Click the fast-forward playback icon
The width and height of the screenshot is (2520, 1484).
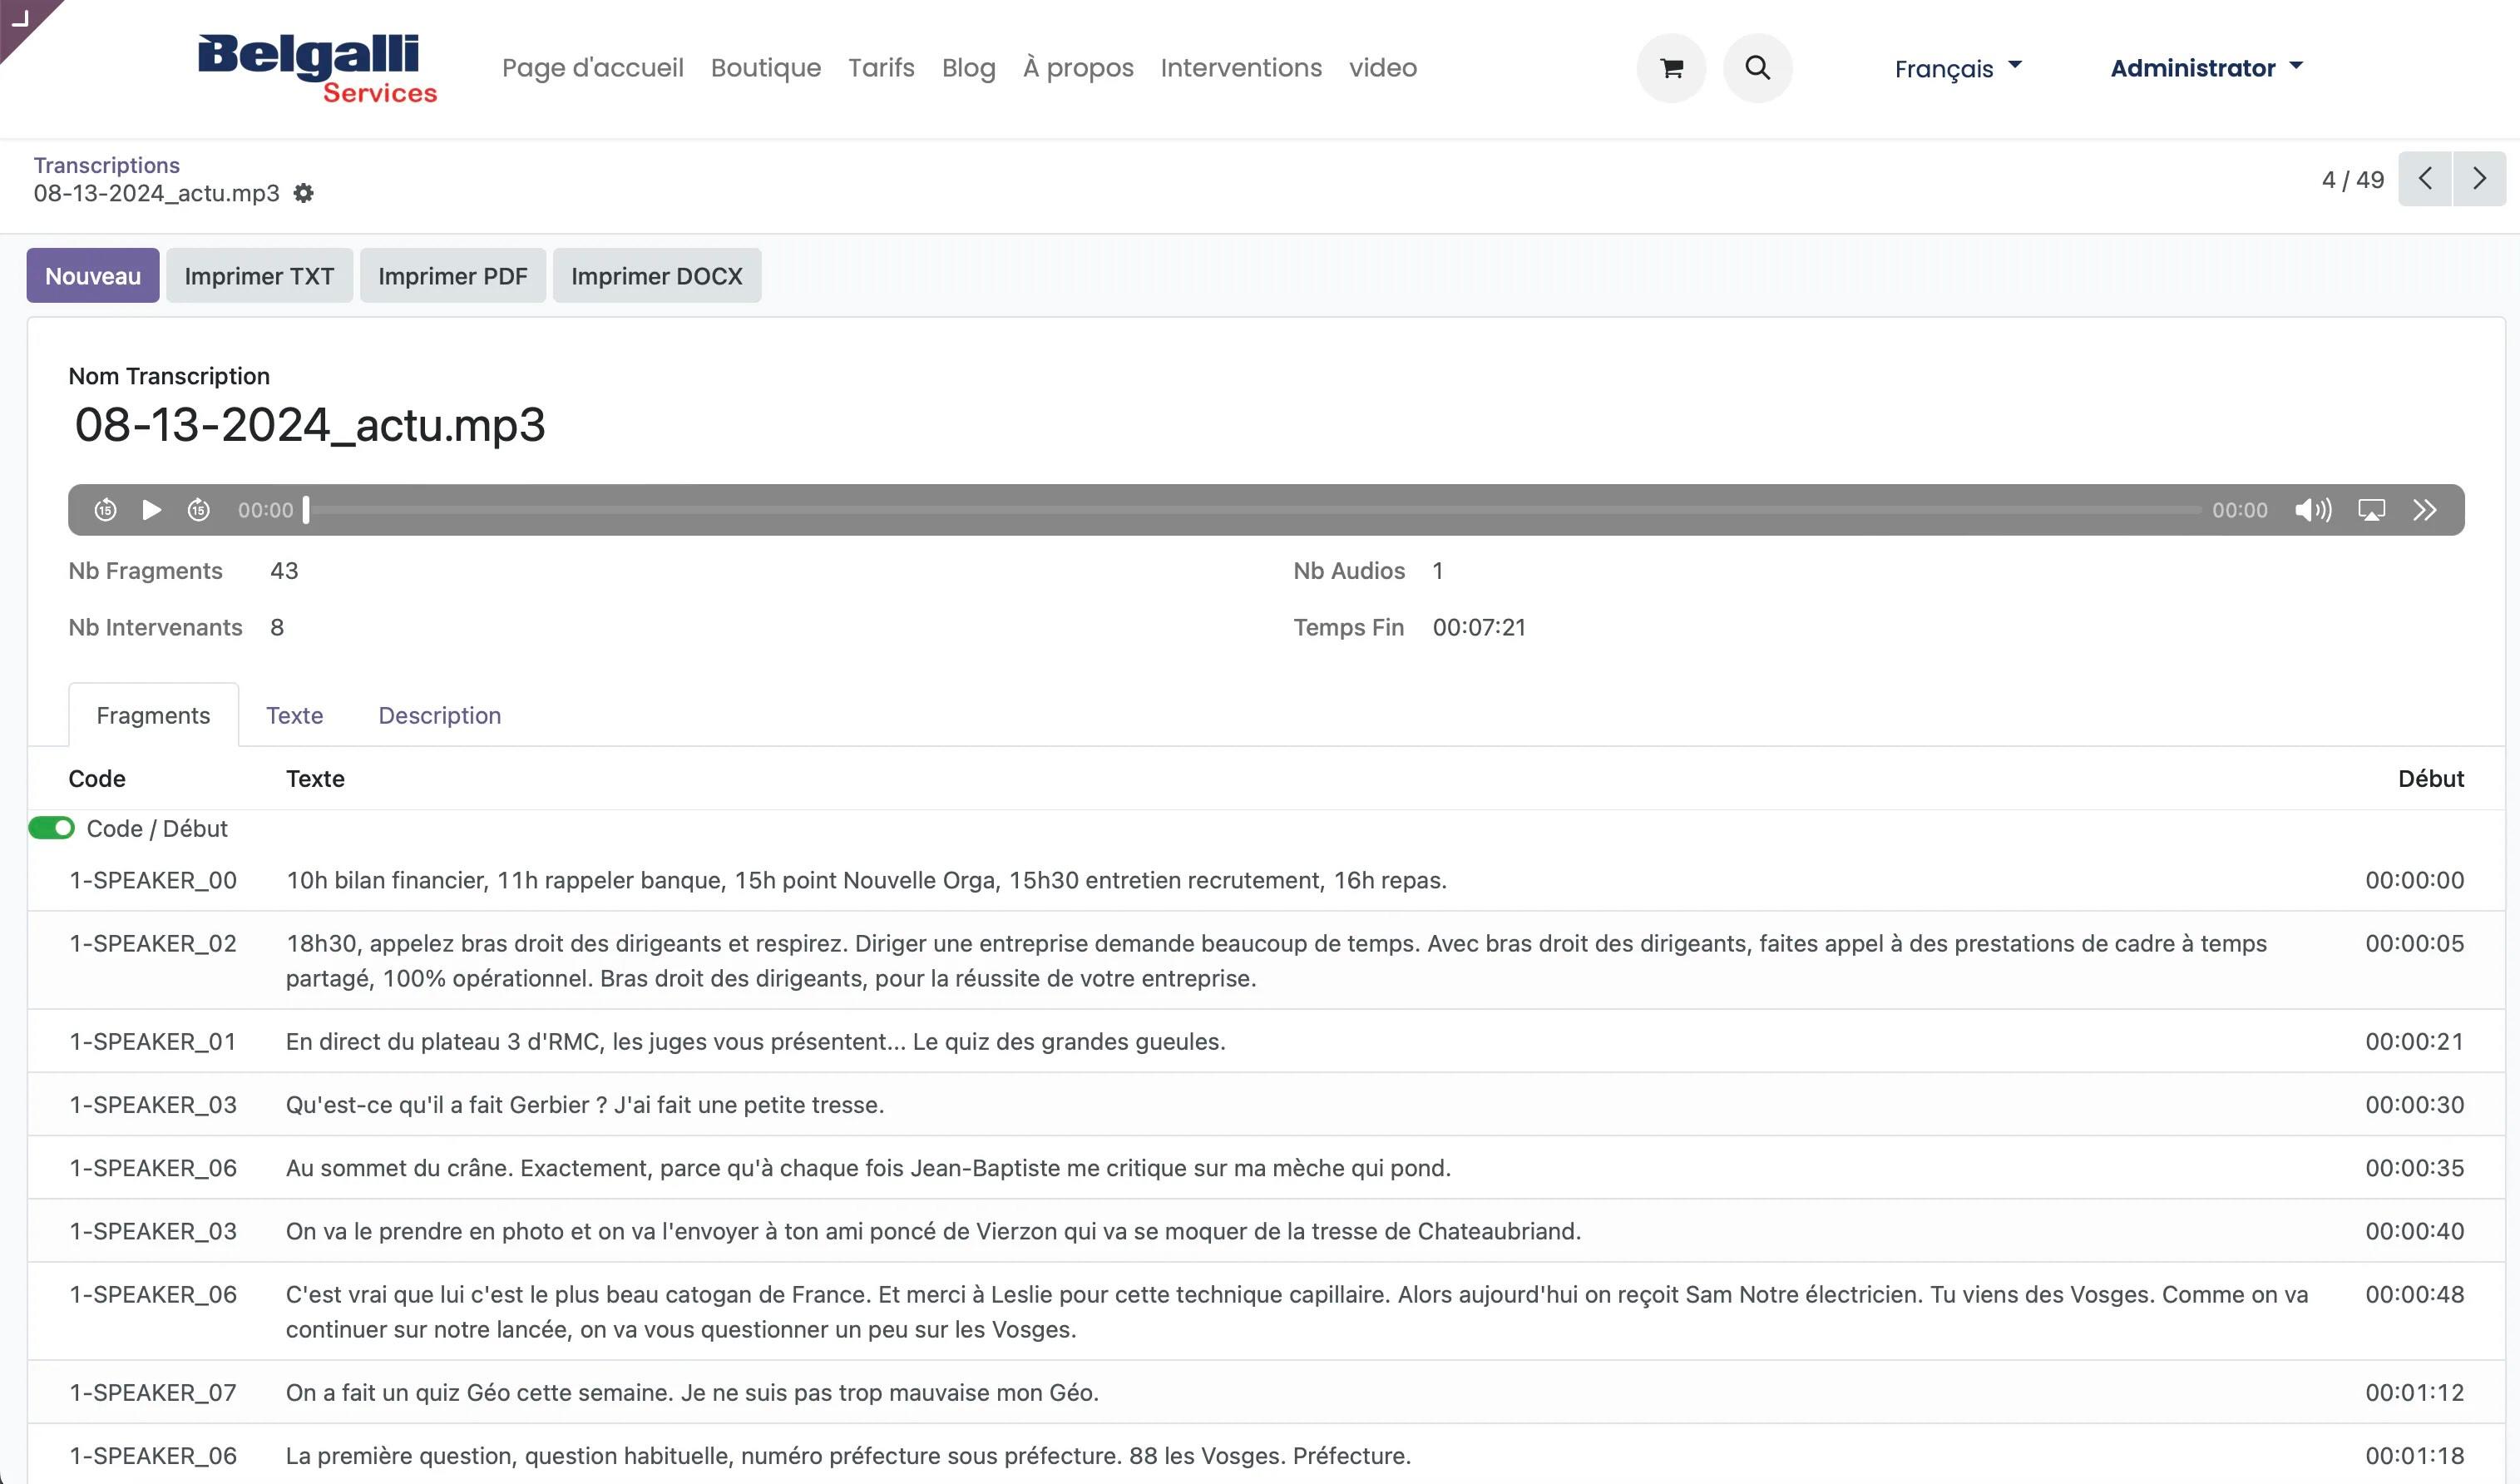tap(196, 509)
